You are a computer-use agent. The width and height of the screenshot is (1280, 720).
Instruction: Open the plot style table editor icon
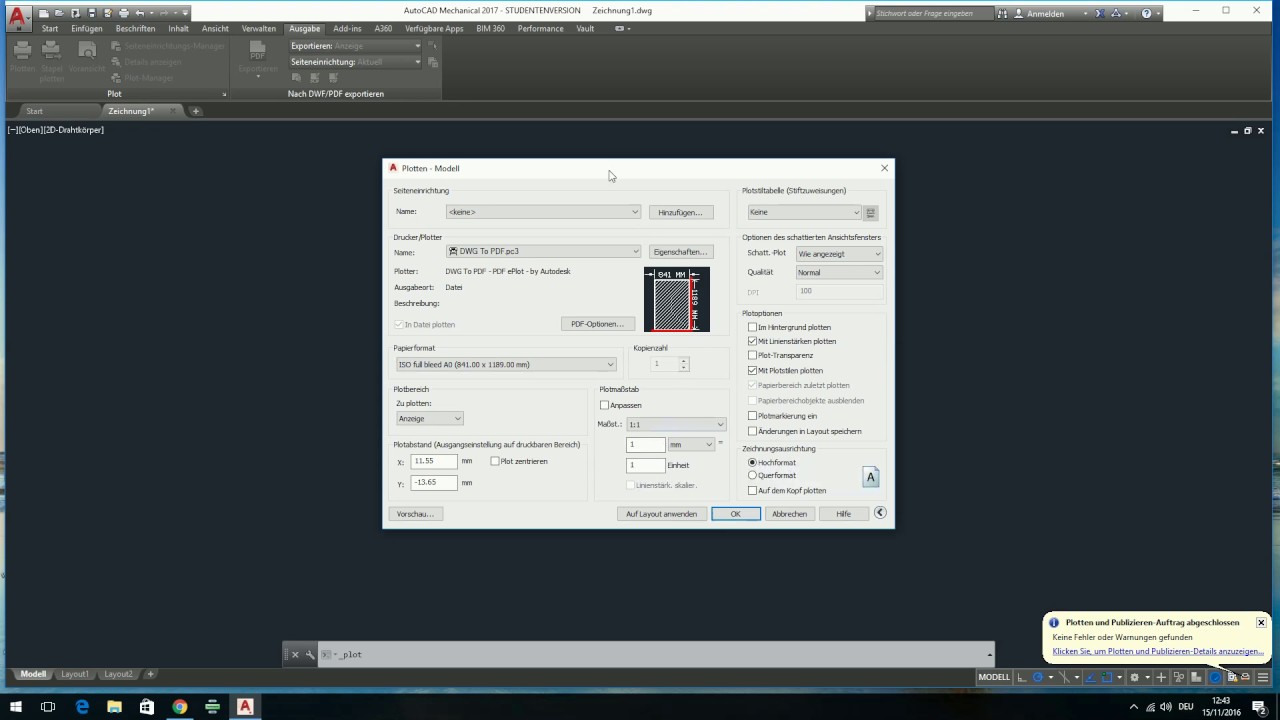click(871, 212)
